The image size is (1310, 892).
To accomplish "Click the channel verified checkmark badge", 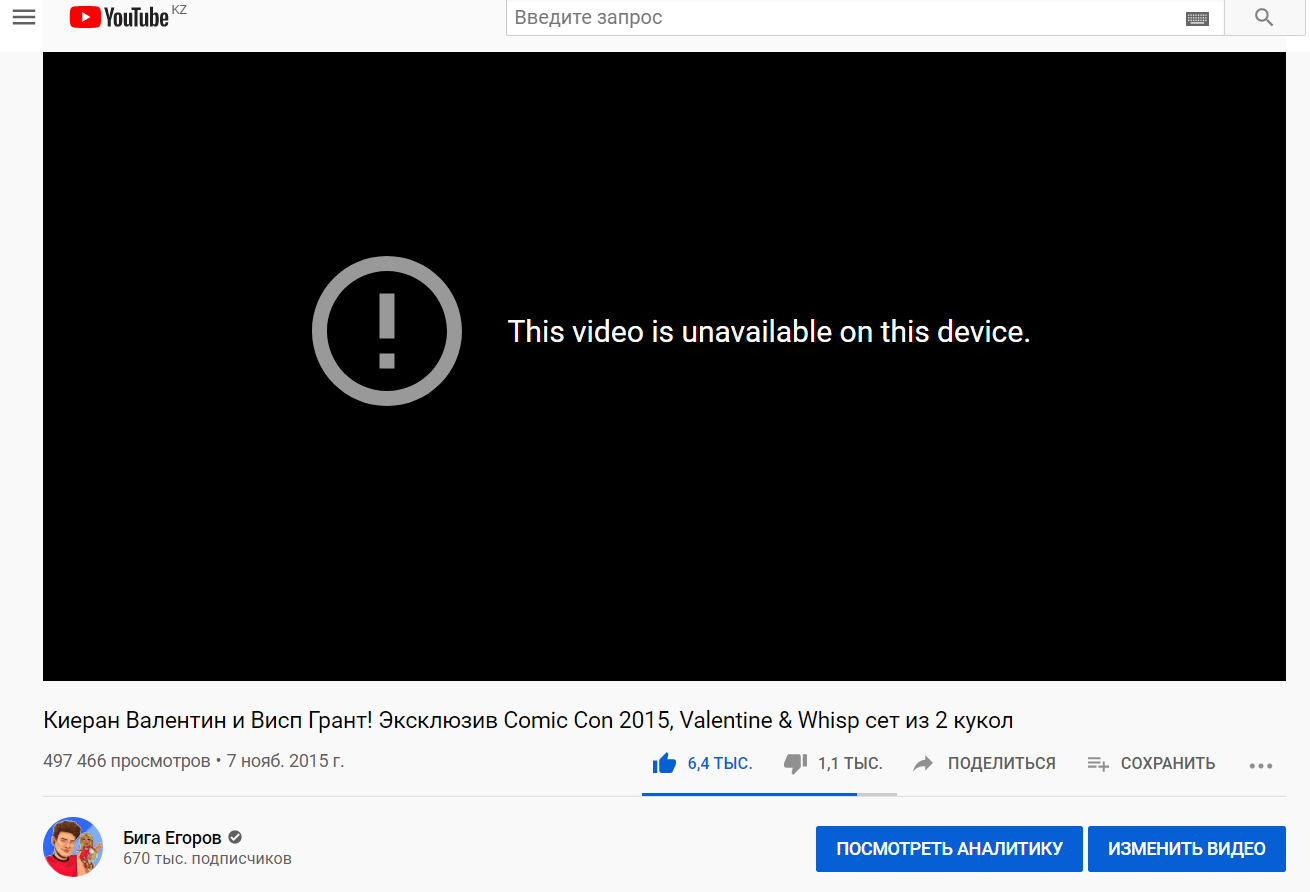I will [235, 838].
